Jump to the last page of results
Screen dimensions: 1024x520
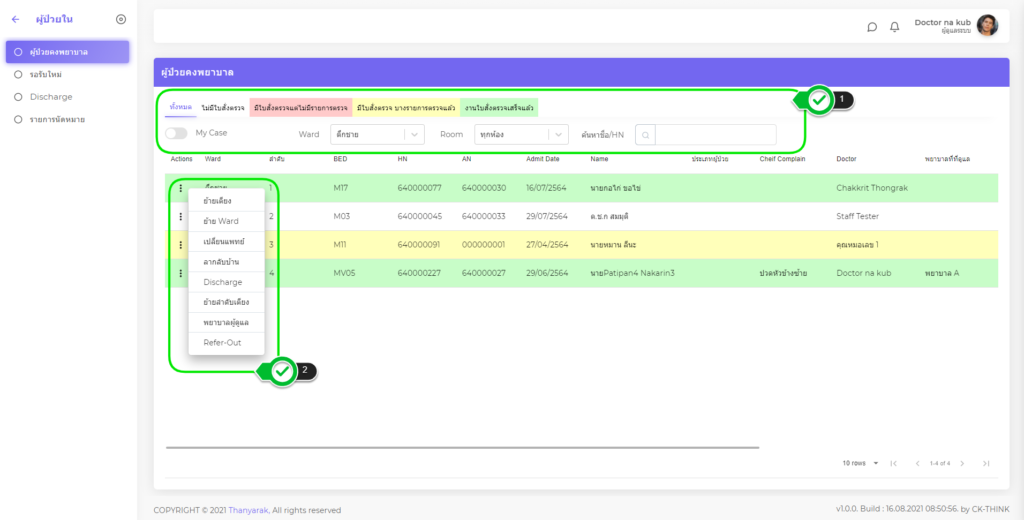pos(986,463)
